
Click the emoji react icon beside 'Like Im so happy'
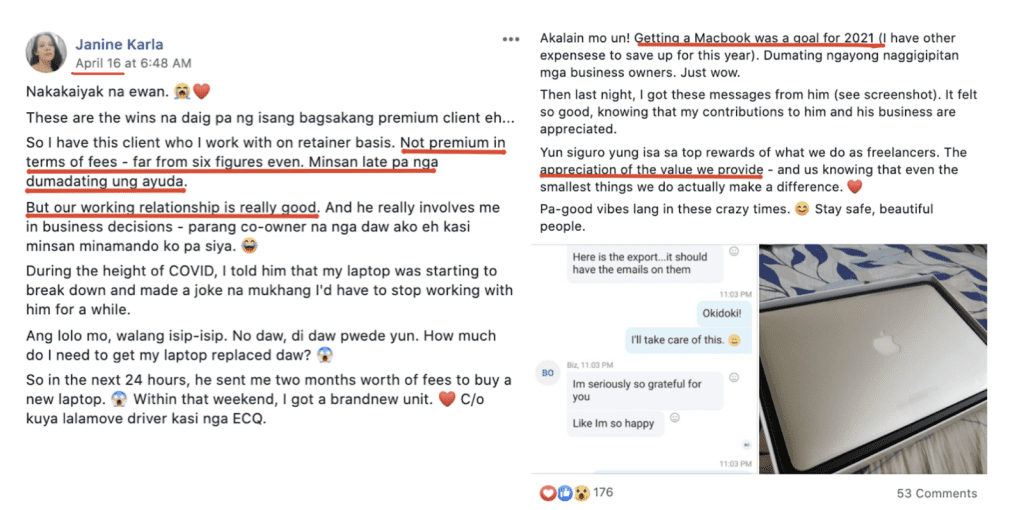point(675,417)
